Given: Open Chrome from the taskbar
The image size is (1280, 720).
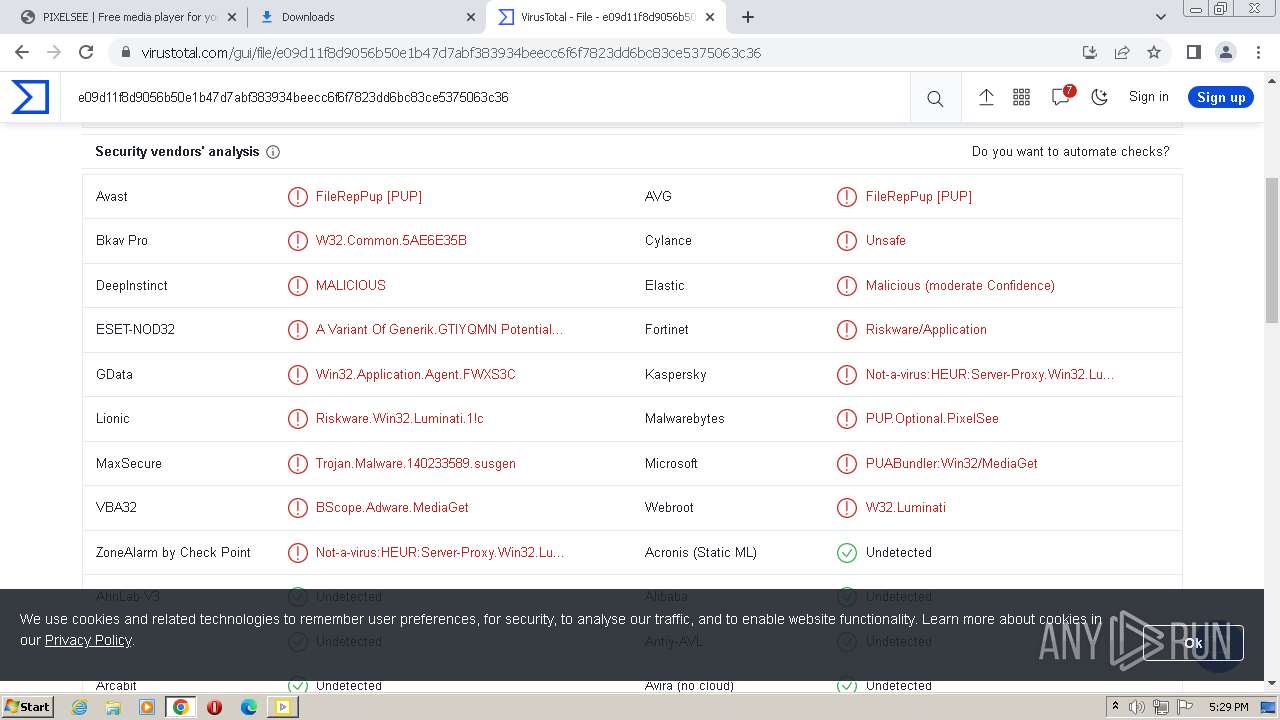Looking at the screenshot, I should click(x=180, y=707).
